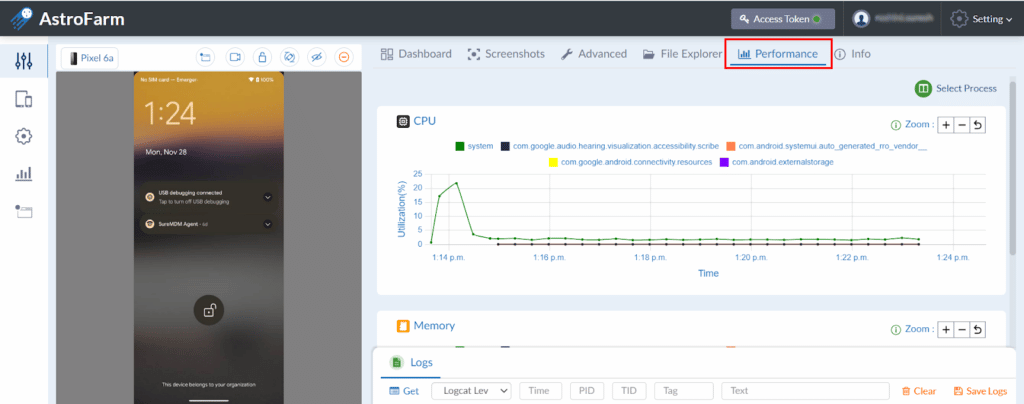1024x404 pixels.
Task: Rotate the device screen icon
Action: pos(289,57)
